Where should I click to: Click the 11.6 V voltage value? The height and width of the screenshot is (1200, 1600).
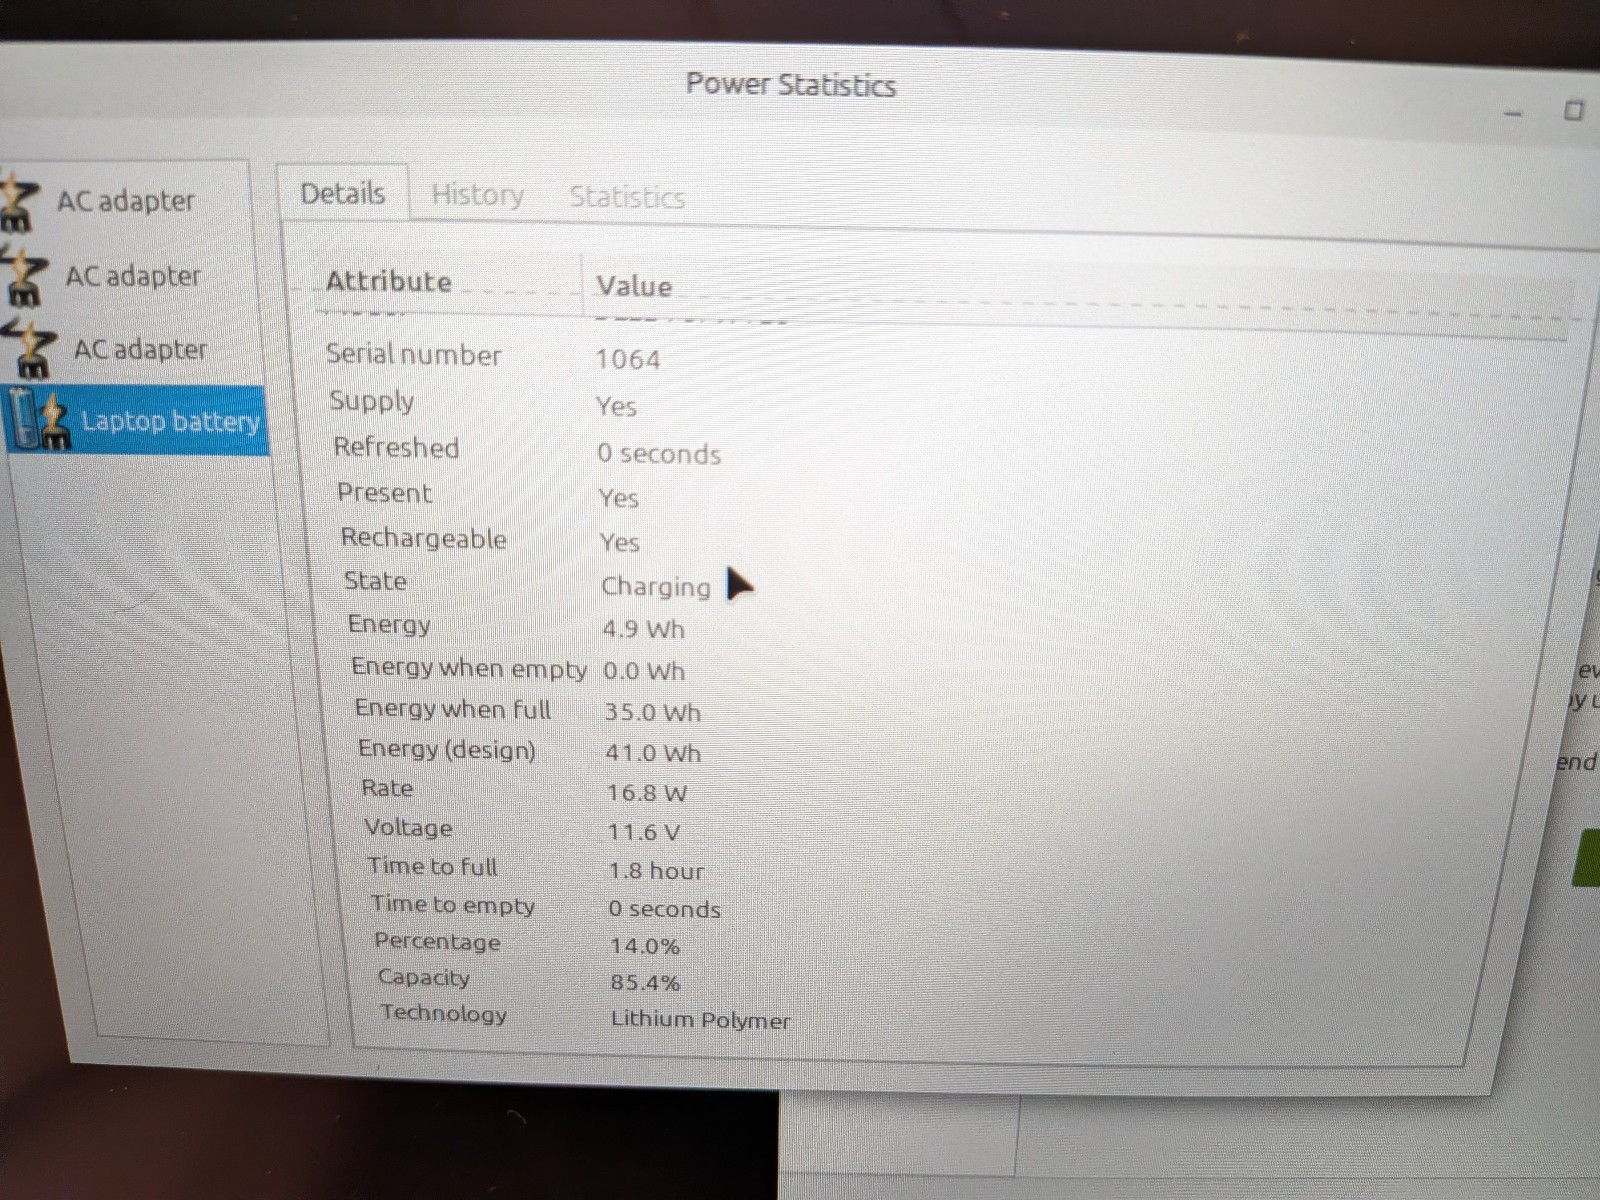tap(644, 832)
